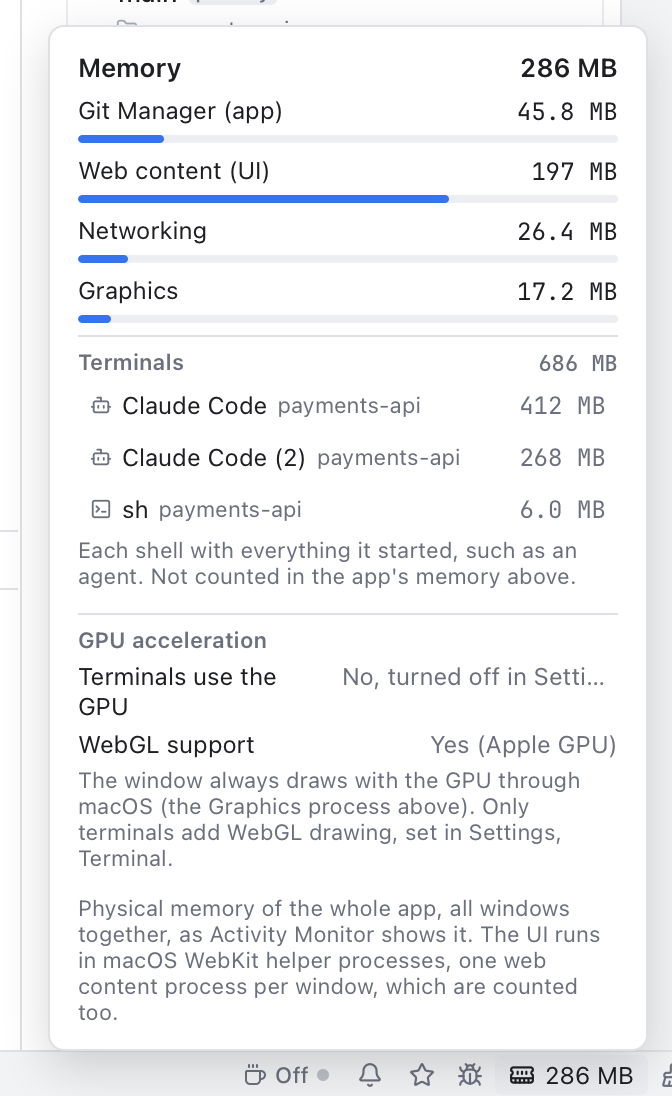Click the Web content (UI) memory bar
Viewport: 672px width, 1096px height.
click(x=348, y=199)
